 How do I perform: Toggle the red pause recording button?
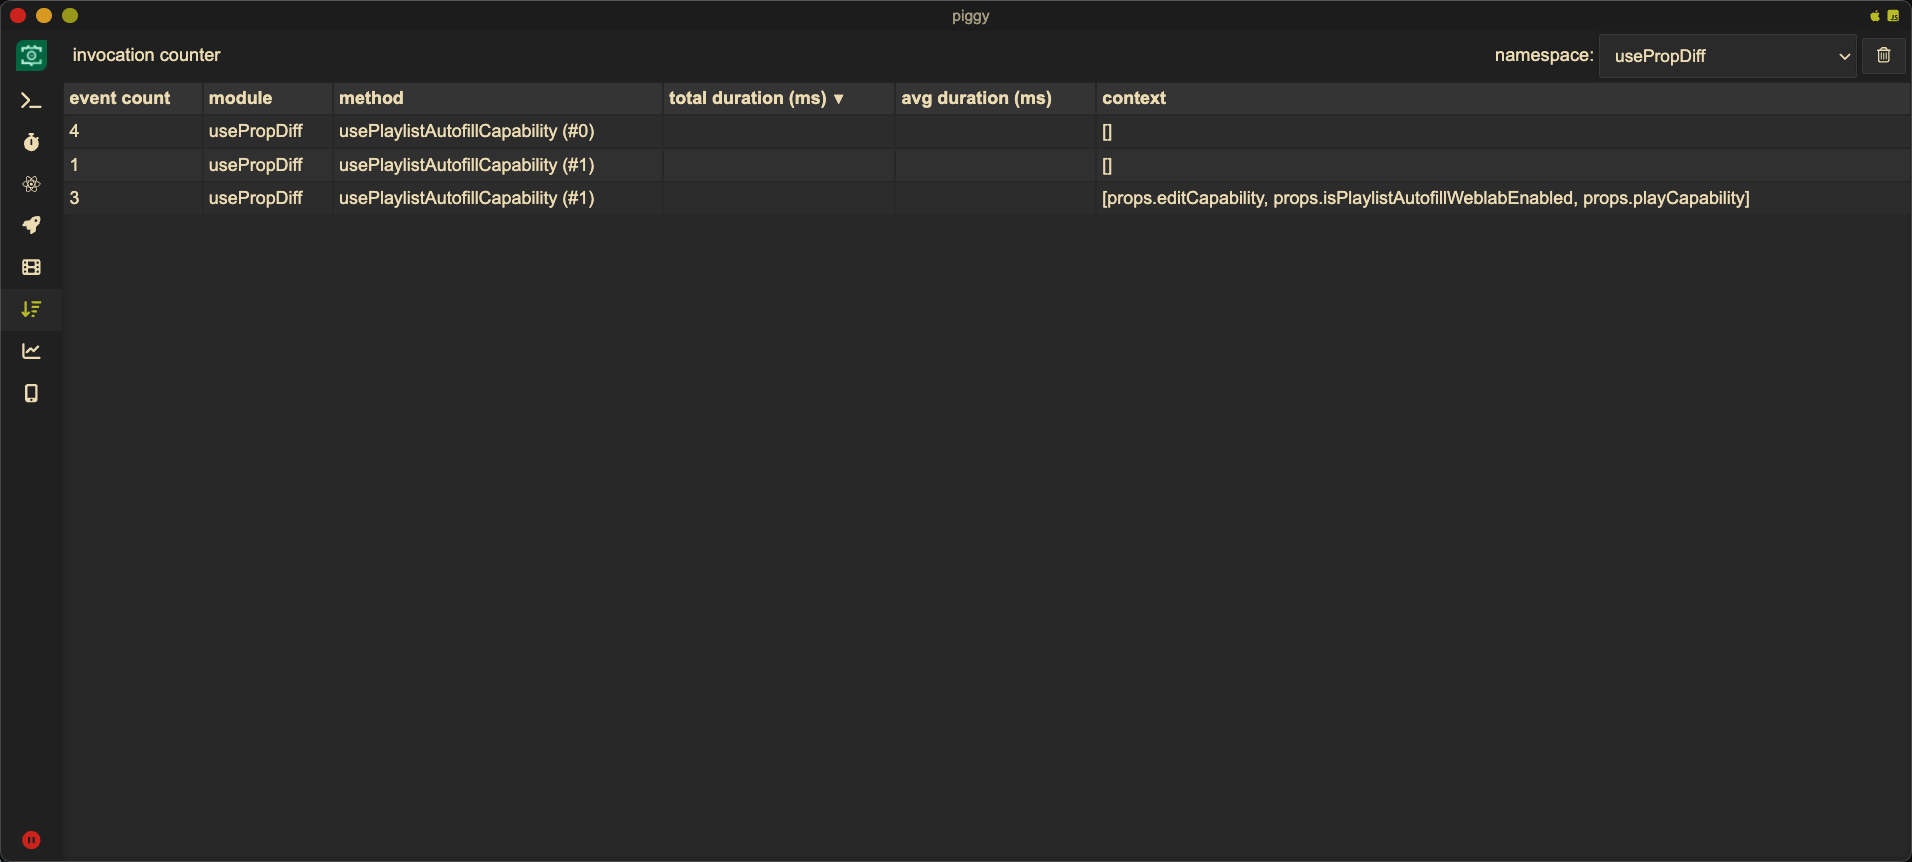tap(31, 840)
